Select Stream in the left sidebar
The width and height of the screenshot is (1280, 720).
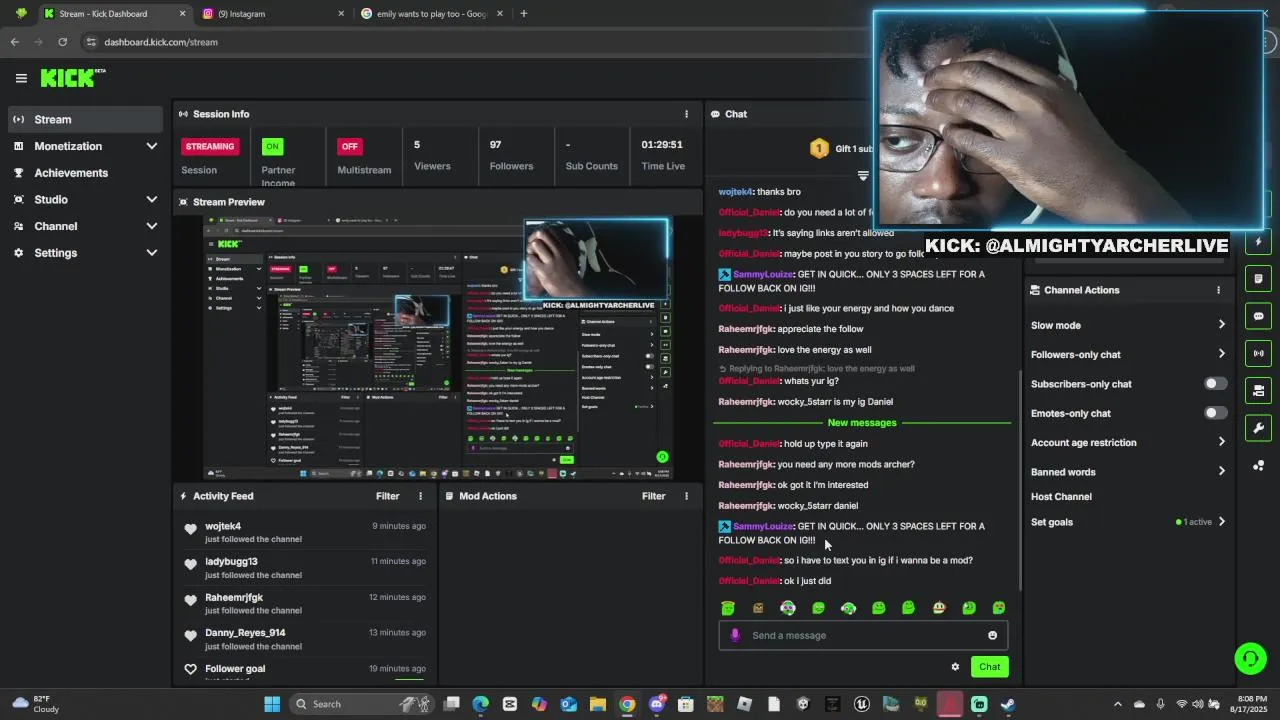83,119
